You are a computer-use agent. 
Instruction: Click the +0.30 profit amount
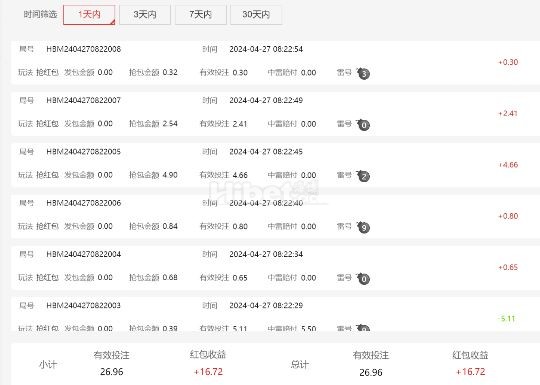tap(508, 62)
